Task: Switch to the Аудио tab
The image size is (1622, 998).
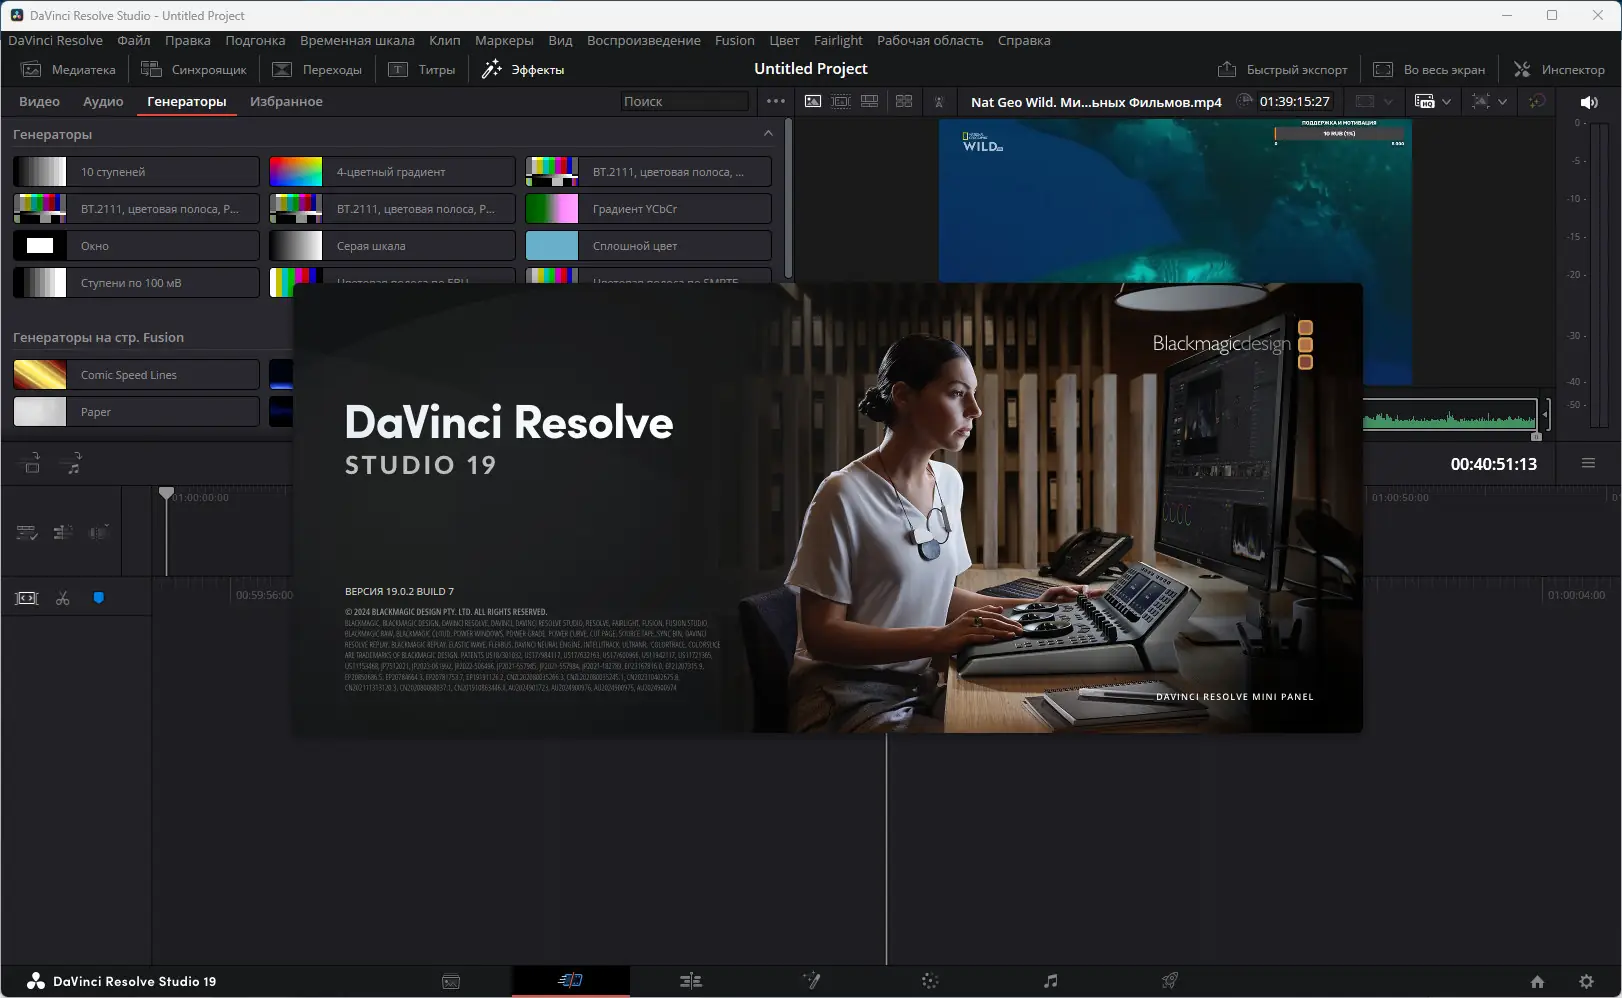Action: tap(103, 101)
